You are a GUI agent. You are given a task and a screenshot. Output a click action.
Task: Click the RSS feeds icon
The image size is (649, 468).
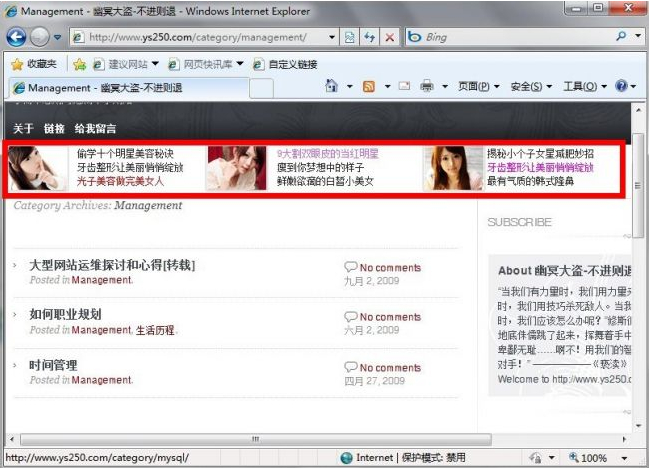point(368,87)
